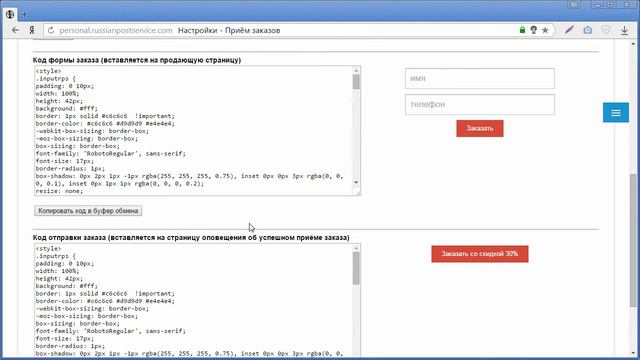Open downloads with the download arrow icon

tap(624, 30)
